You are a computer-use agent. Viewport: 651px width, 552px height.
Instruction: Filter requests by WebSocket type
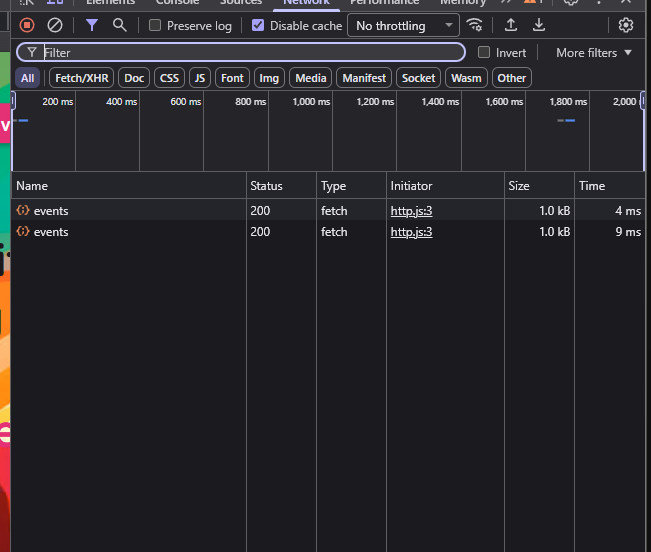(418, 78)
